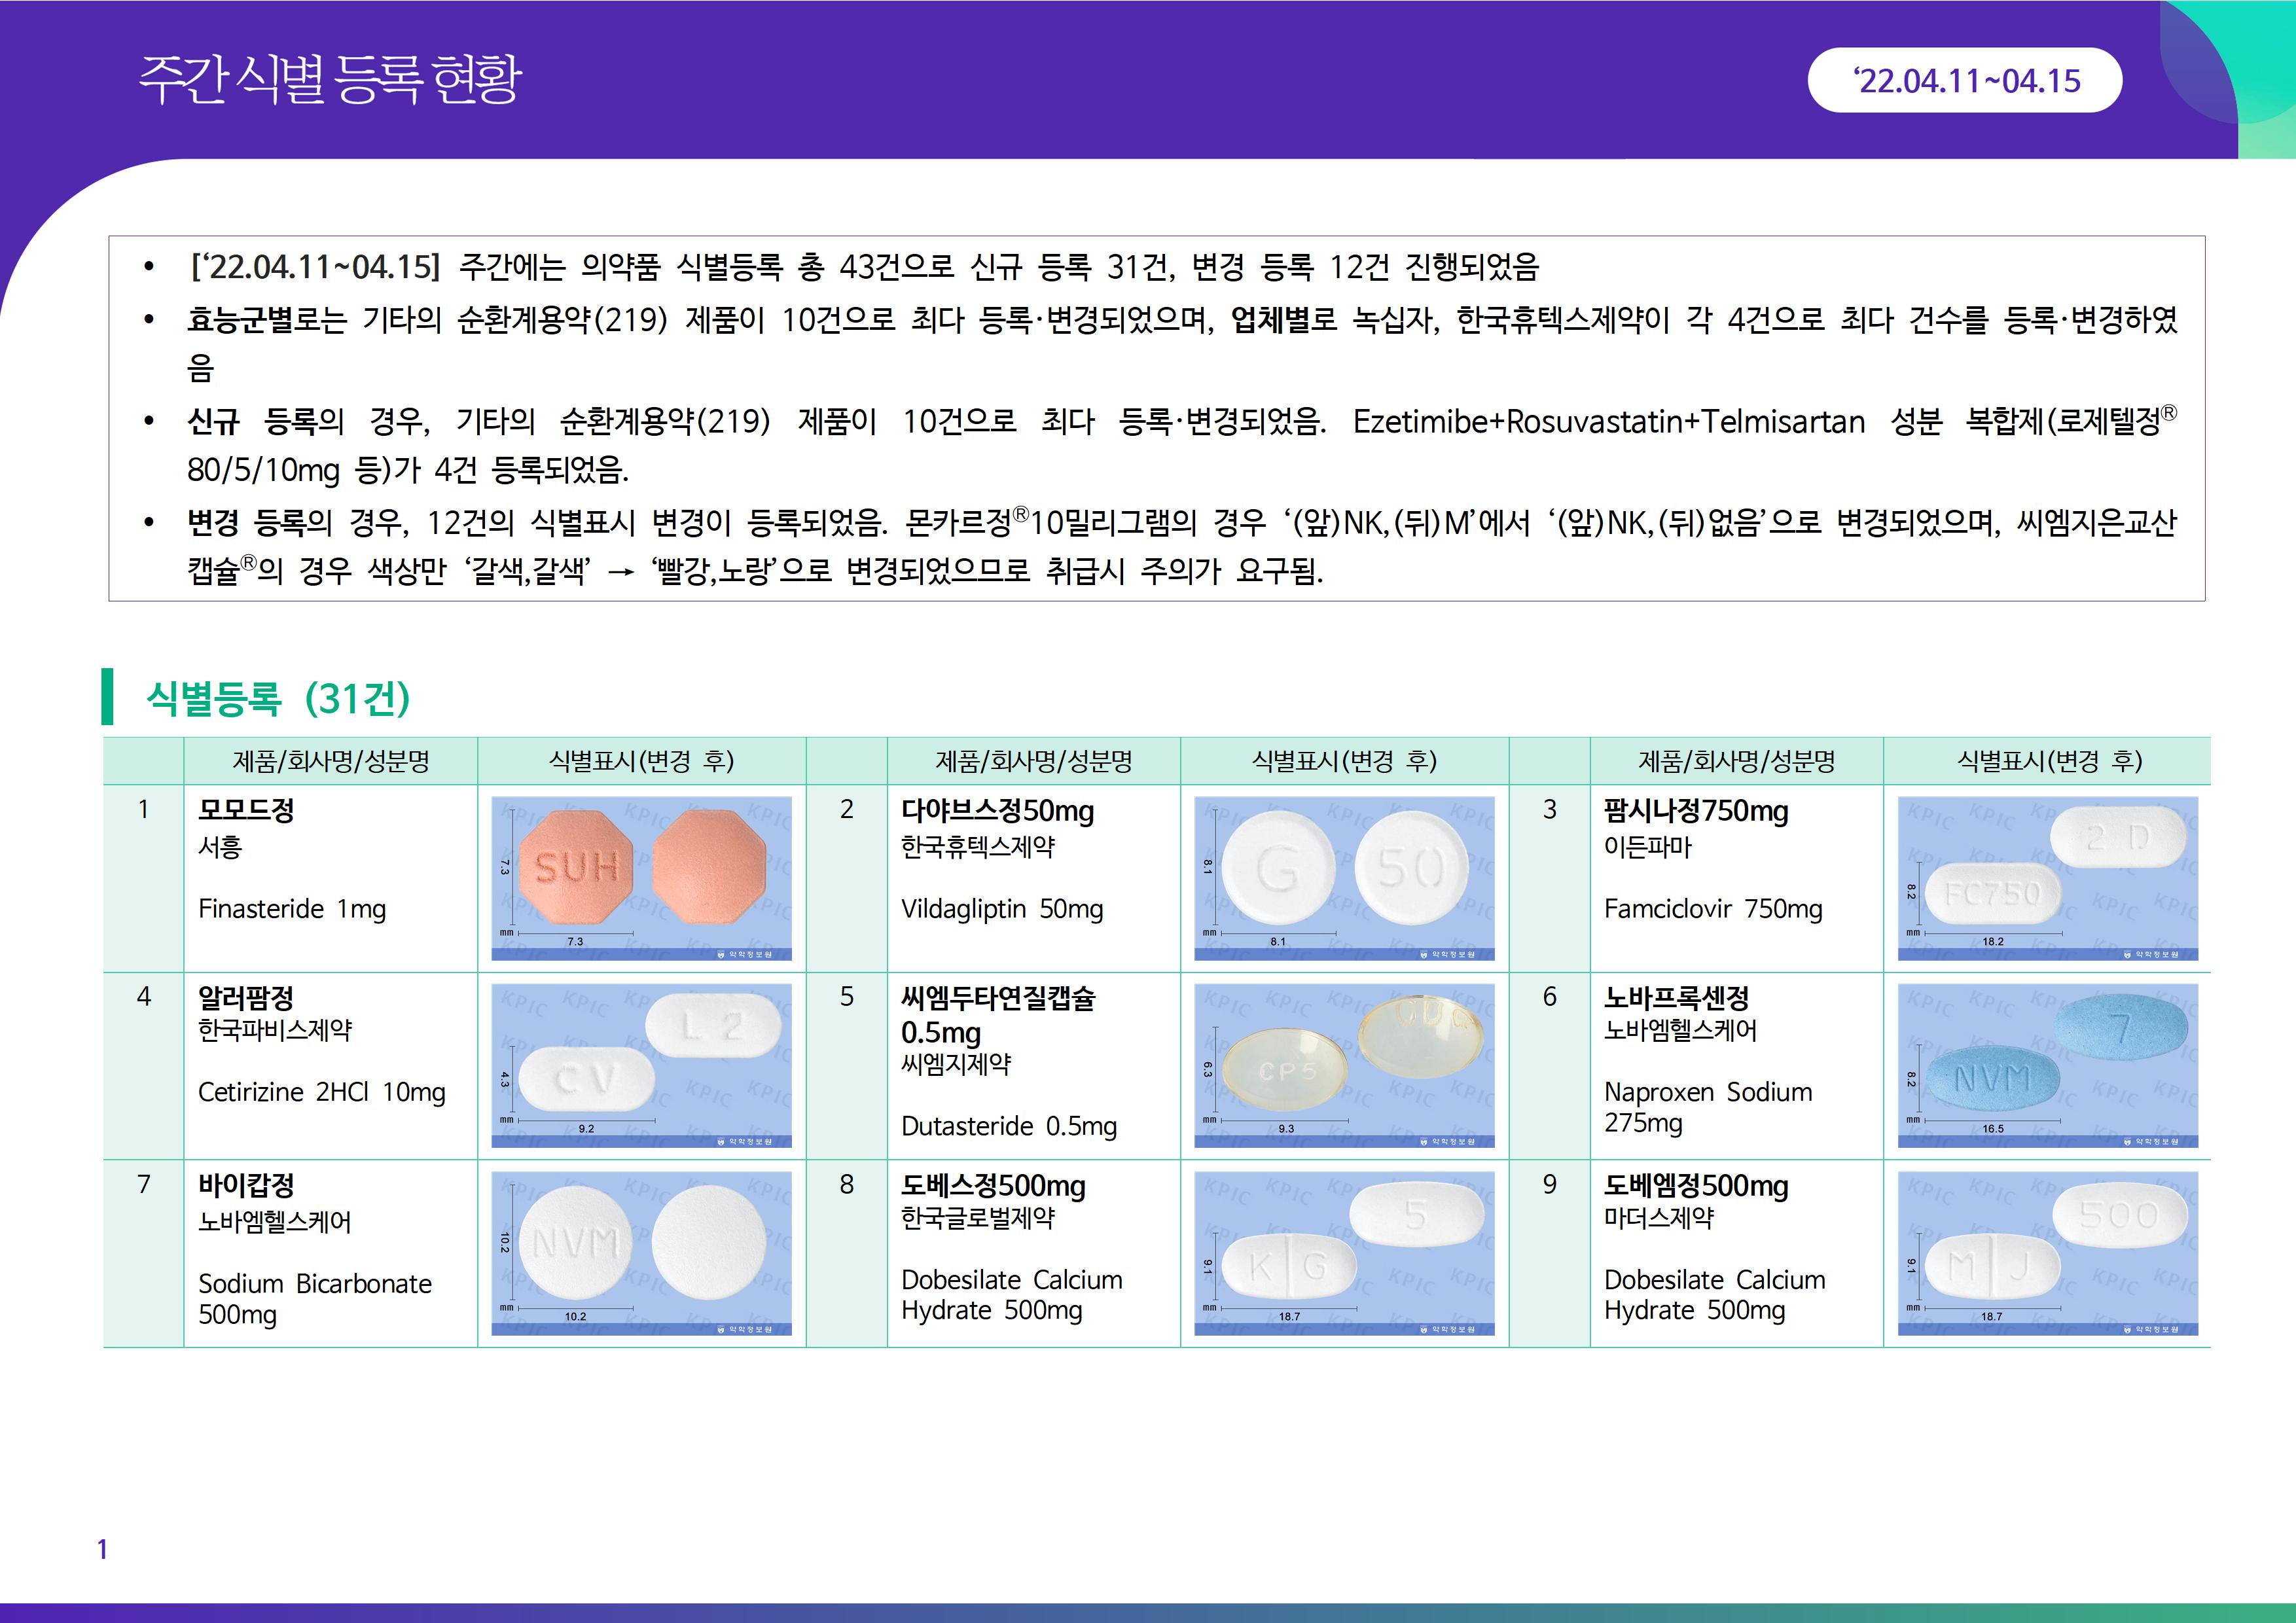Click the 식별등록 (31건) section heading
2296x1623 pixels.
click(x=278, y=698)
